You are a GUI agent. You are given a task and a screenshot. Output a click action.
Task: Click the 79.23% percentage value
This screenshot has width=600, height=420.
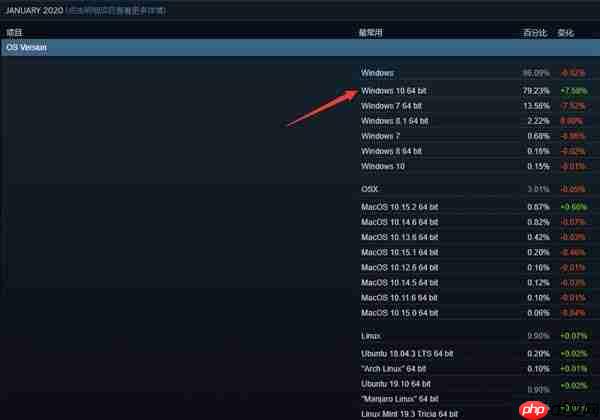[x=536, y=91]
